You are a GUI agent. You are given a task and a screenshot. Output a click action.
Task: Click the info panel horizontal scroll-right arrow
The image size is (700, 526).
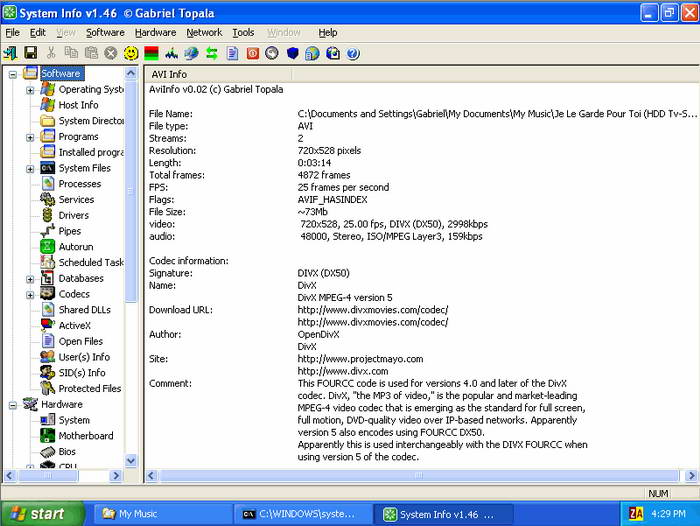coord(691,476)
